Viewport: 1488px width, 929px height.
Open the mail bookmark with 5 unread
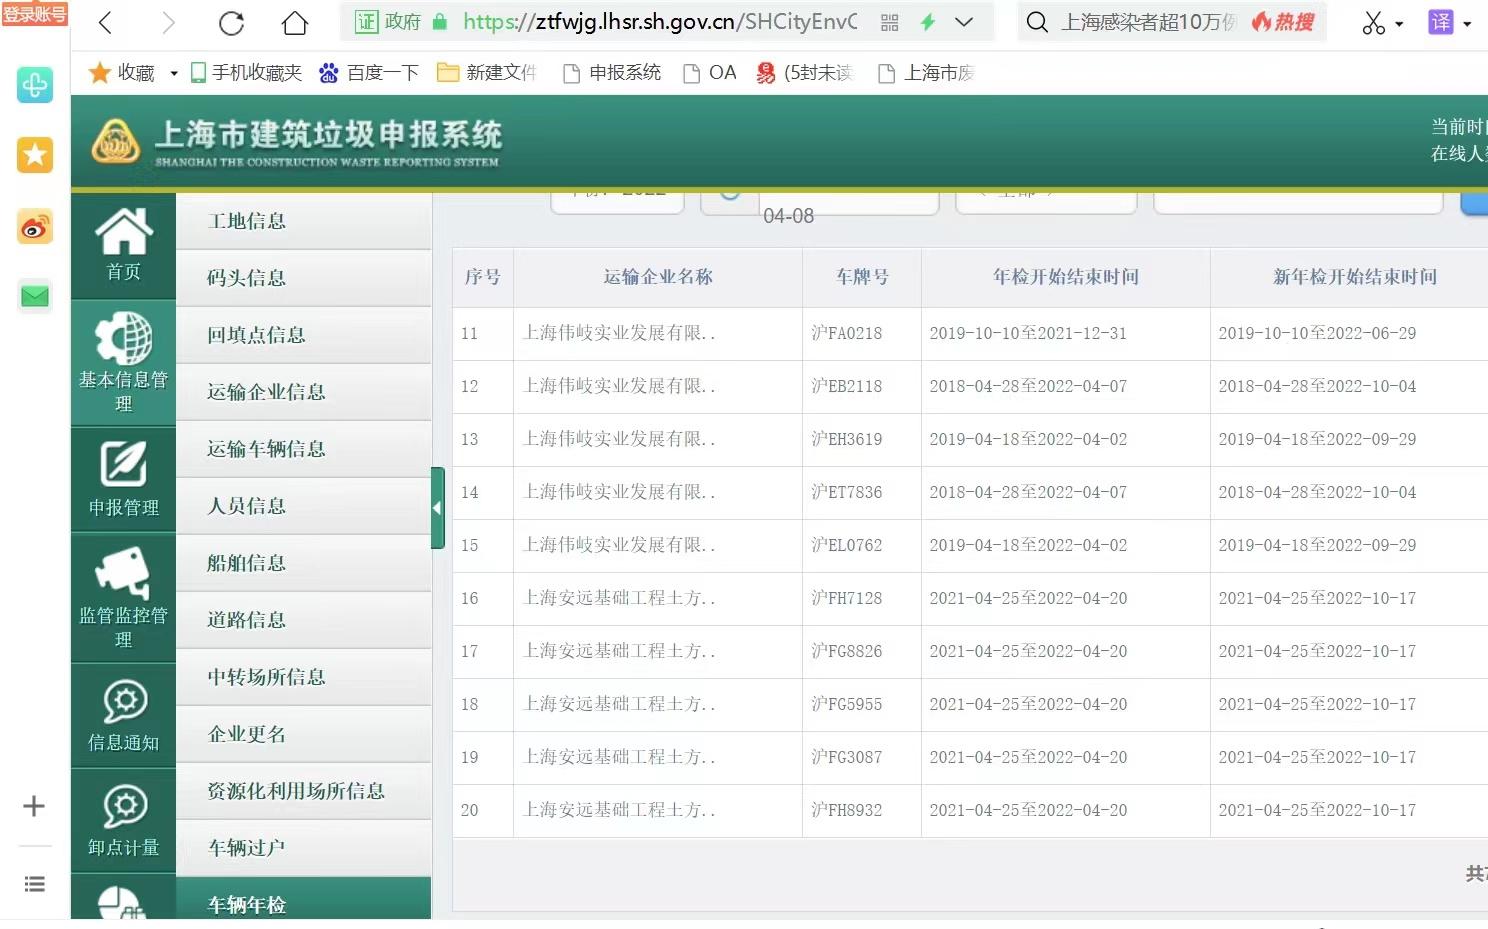coord(804,72)
